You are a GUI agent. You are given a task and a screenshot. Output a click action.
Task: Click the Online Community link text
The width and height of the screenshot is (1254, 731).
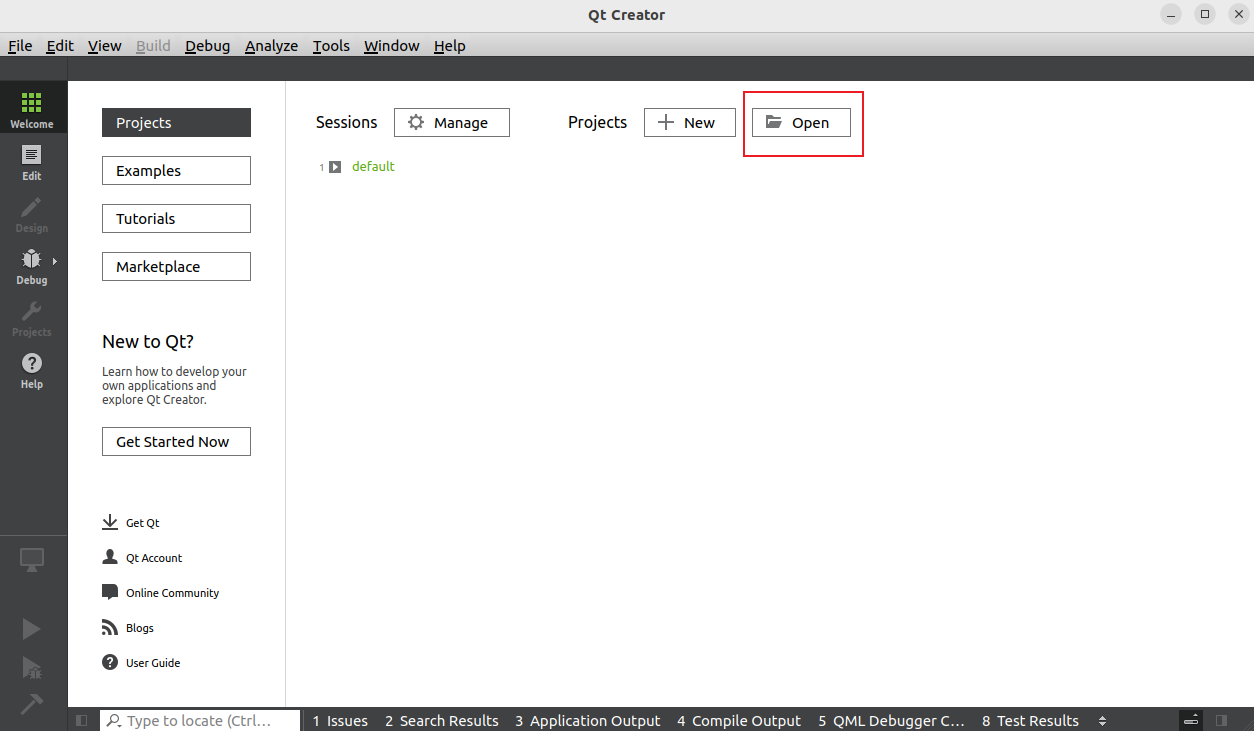[172, 593]
